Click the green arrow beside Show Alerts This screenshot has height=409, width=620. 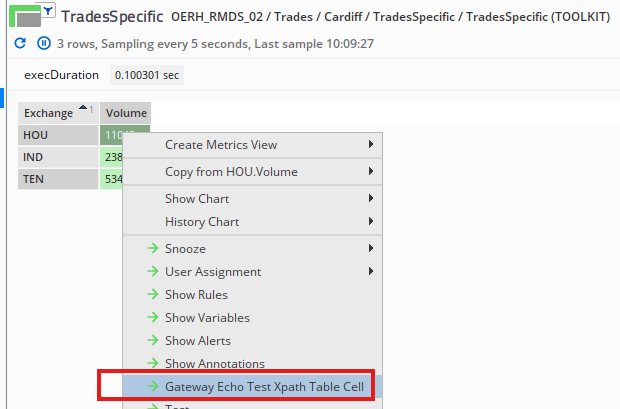(152, 341)
